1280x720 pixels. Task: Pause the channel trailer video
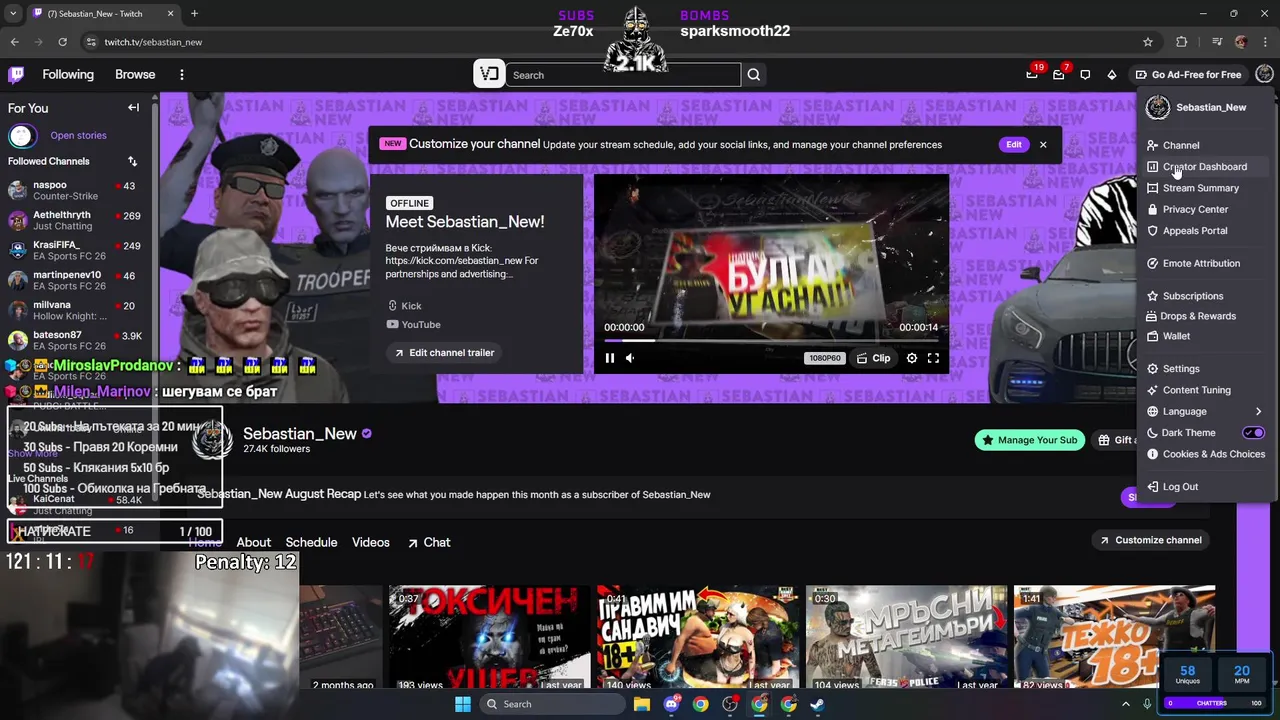(610, 358)
